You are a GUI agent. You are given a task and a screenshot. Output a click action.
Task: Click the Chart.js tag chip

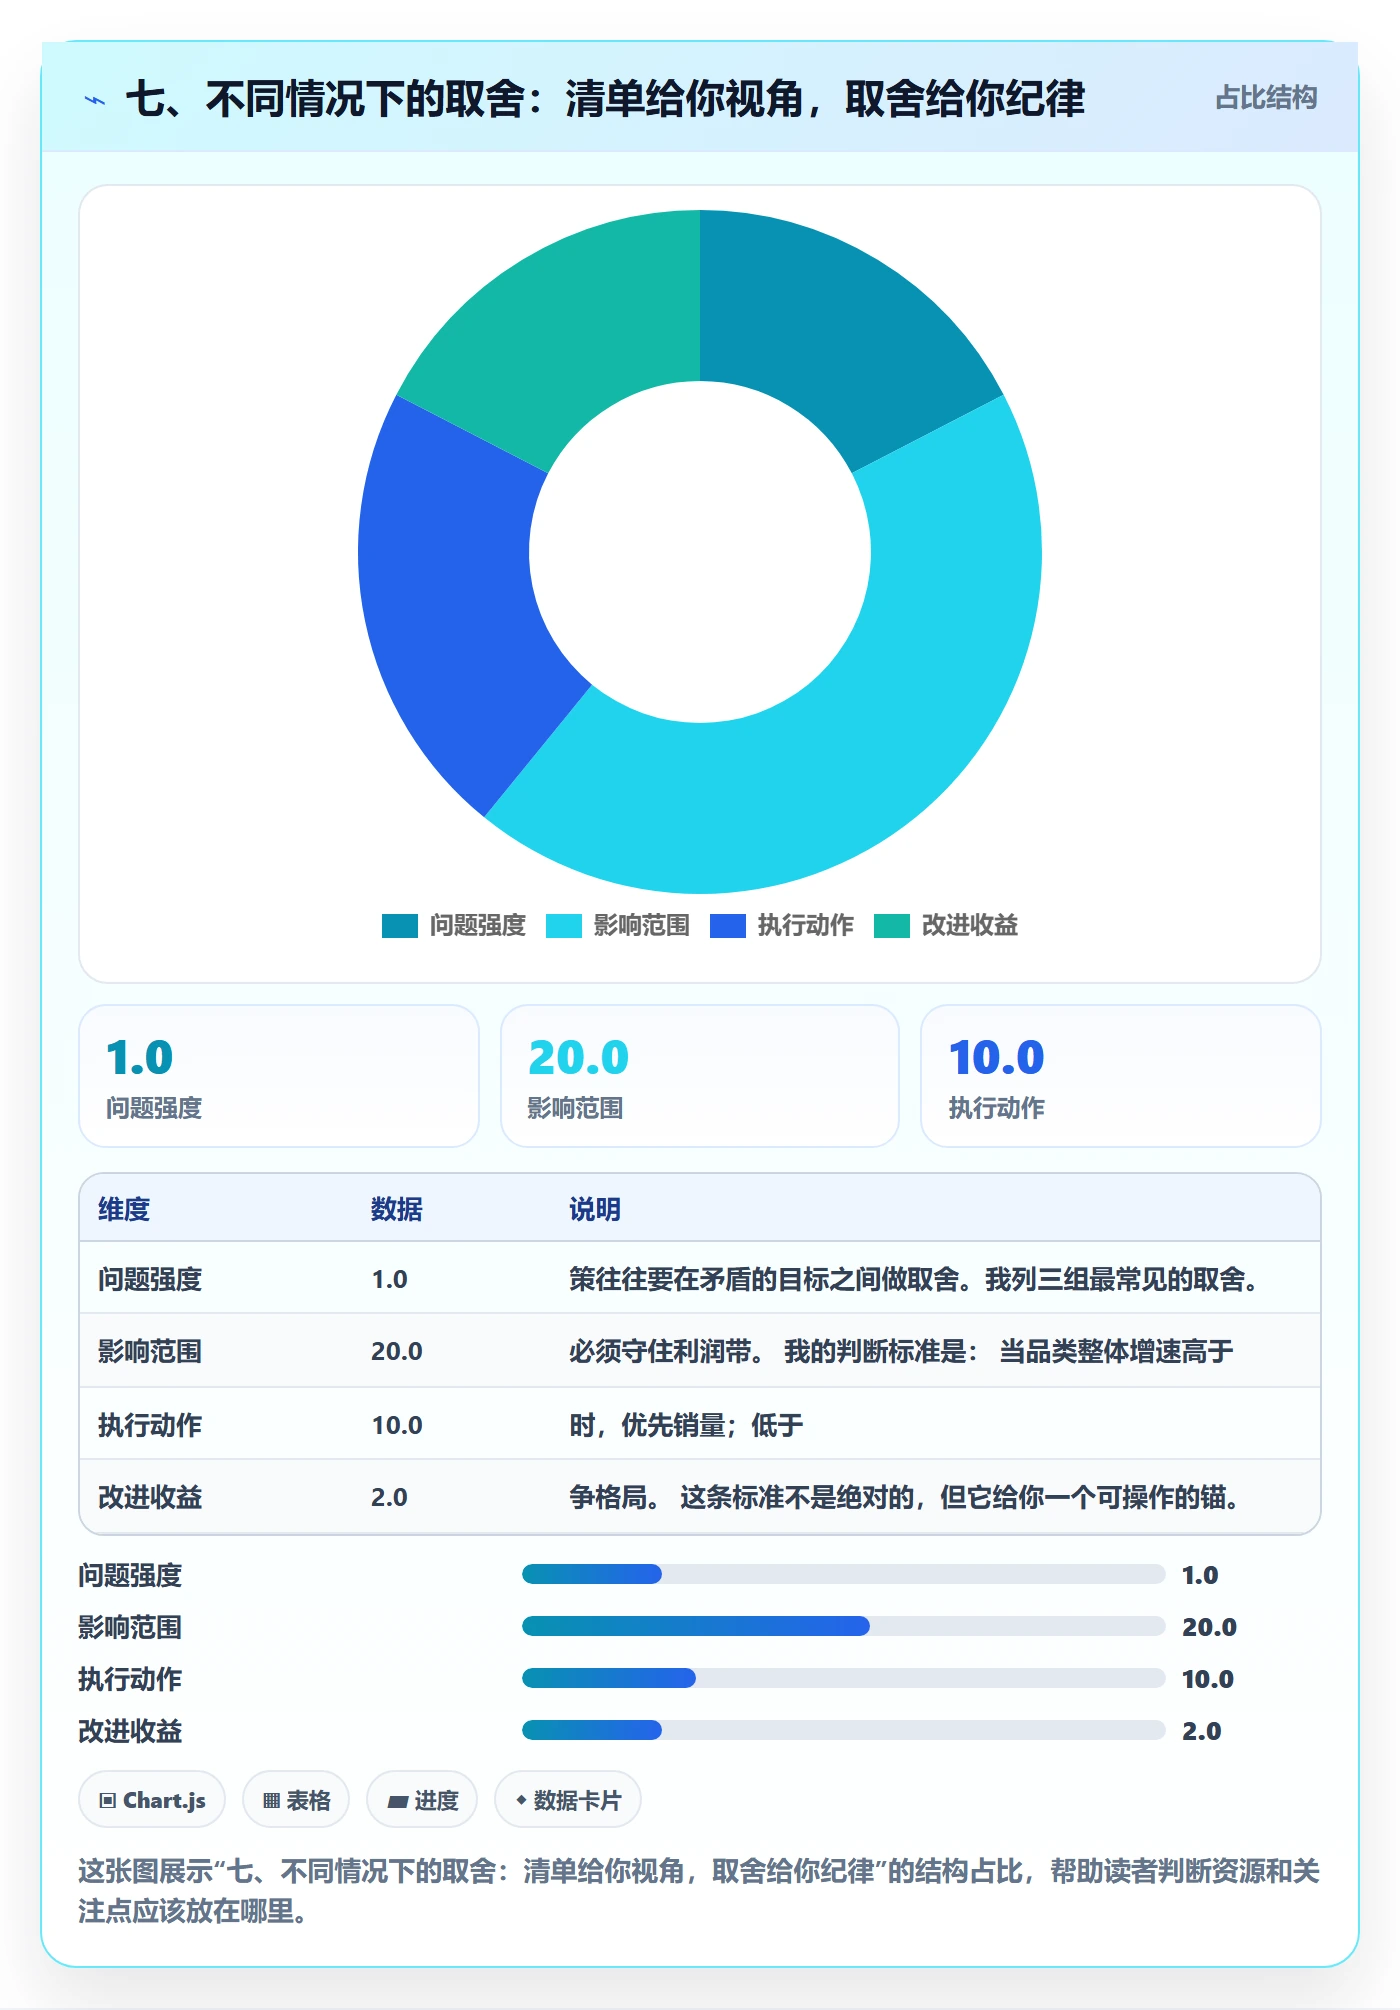coord(152,1800)
